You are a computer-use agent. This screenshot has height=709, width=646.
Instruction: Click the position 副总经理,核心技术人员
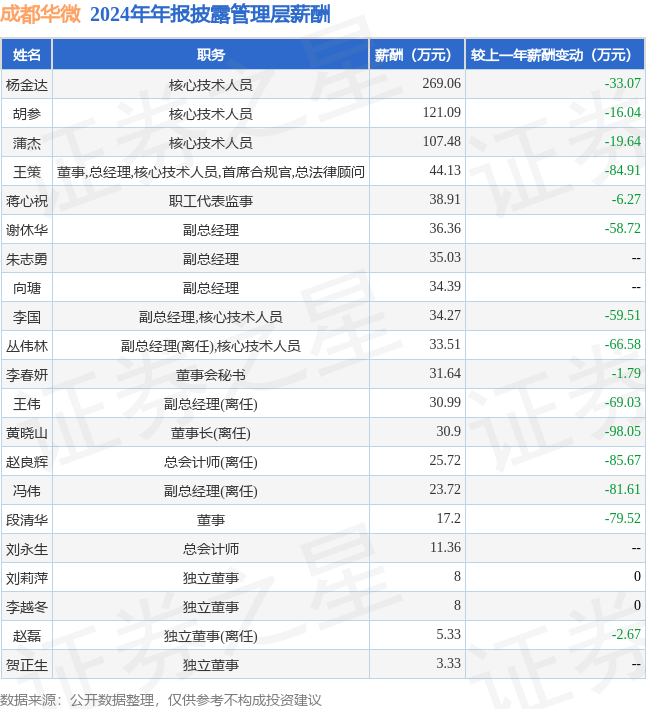[211, 317]
